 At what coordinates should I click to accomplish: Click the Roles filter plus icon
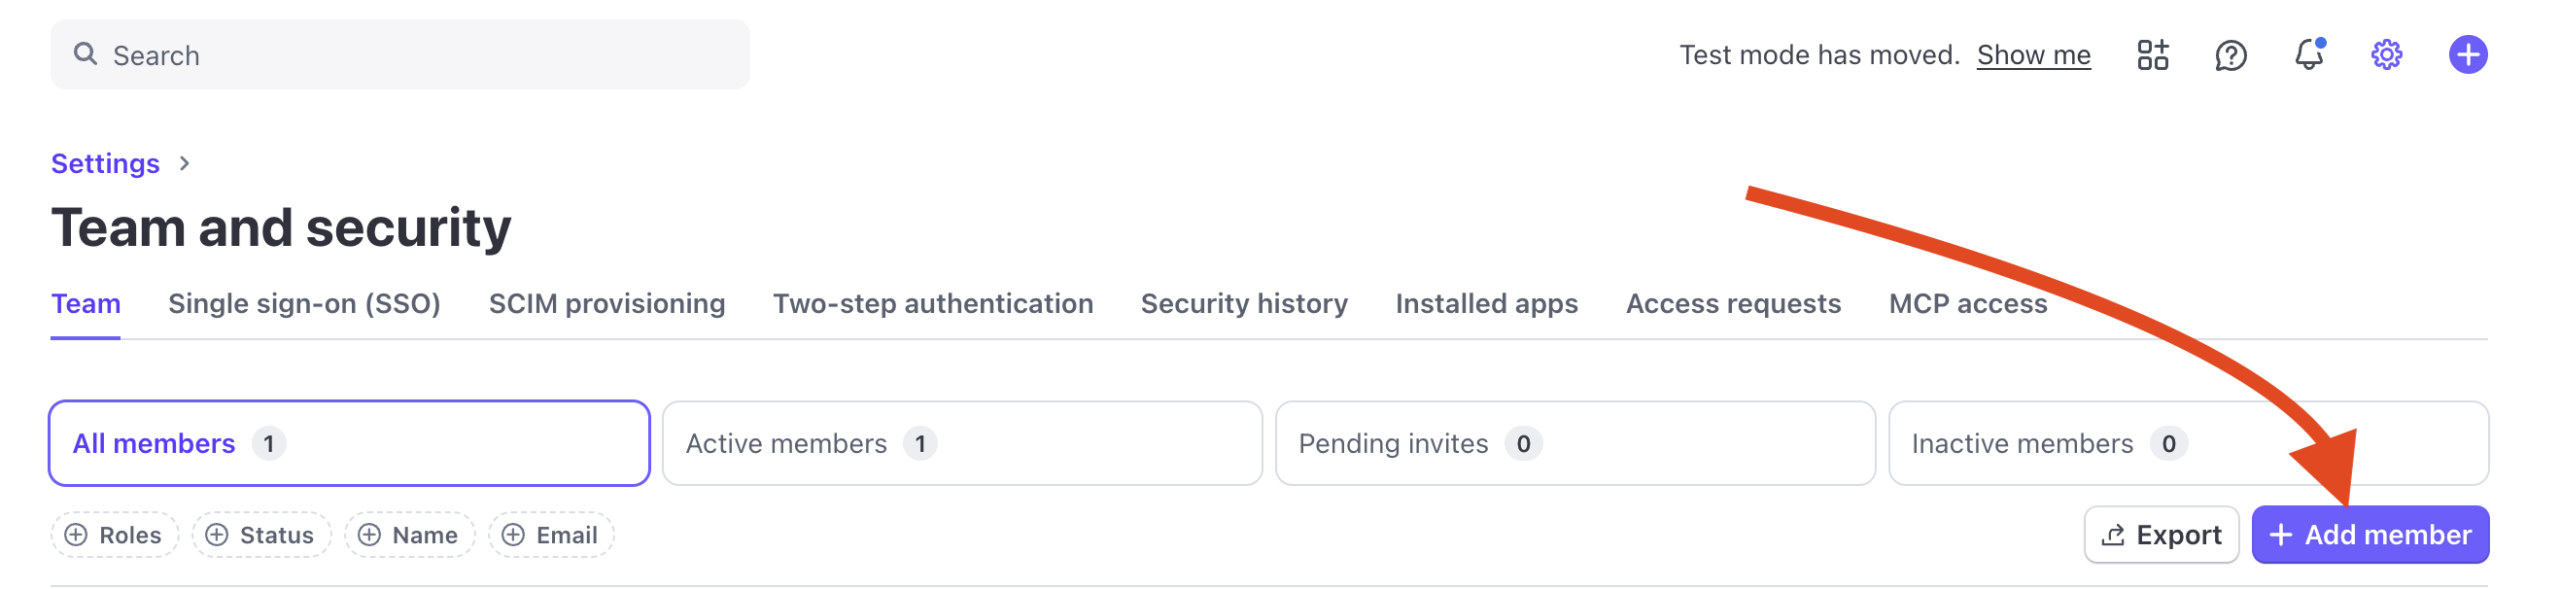tap(76, 535)
